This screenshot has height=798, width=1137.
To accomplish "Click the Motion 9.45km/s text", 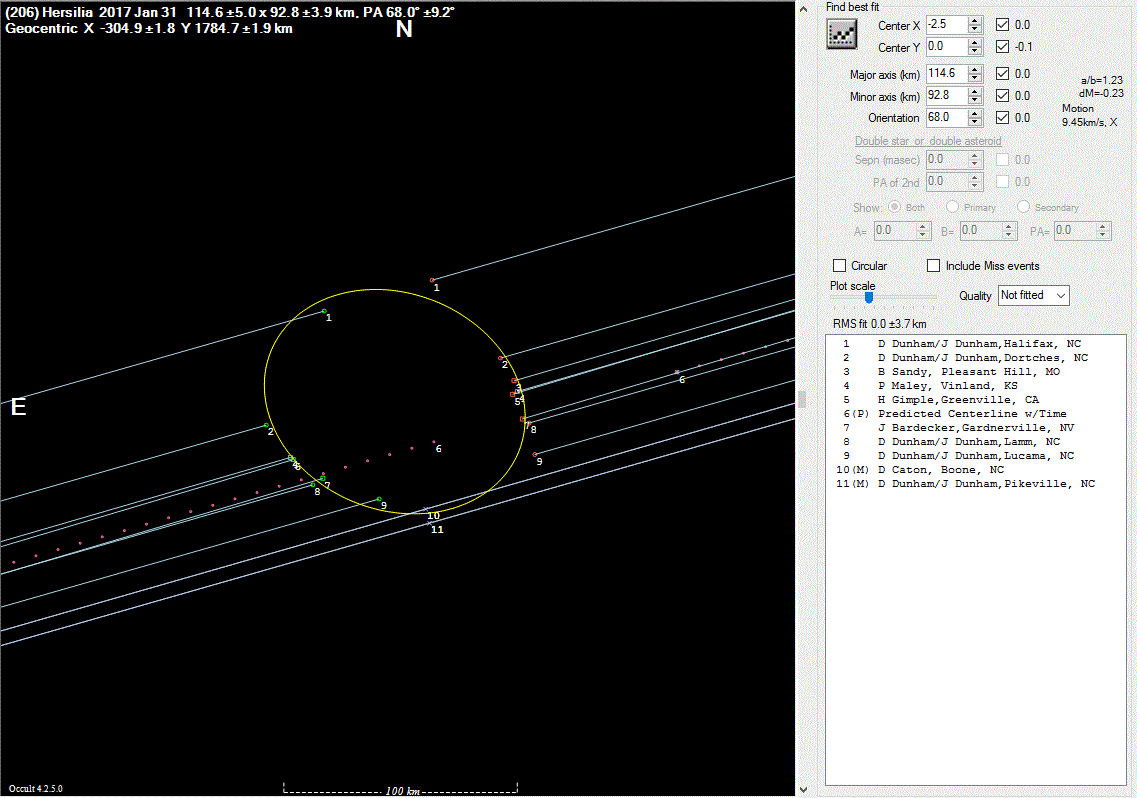I will pos(1089,115).
